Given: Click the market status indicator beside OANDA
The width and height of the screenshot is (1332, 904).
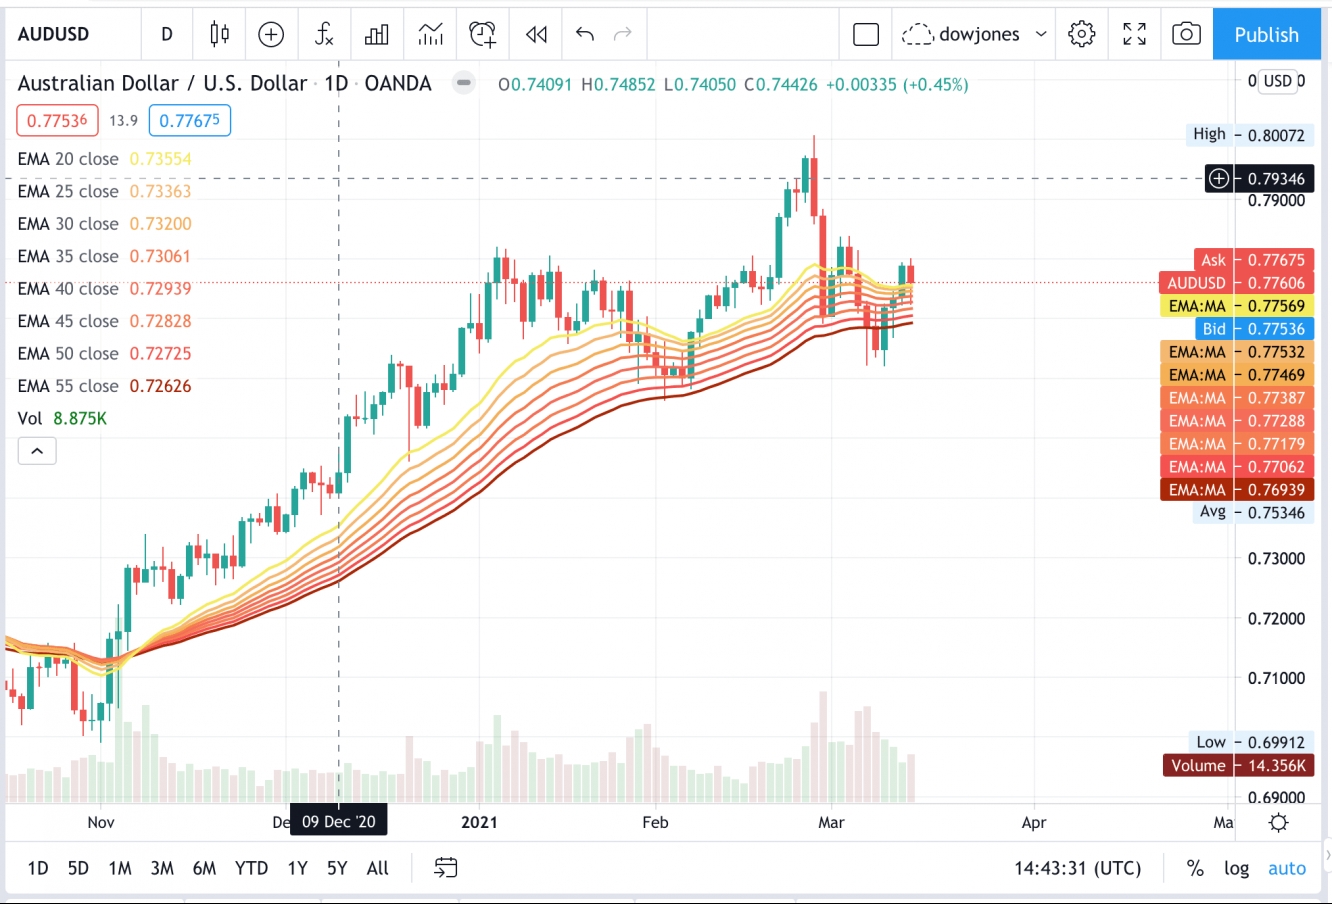Looking at the screenshot, I should 463,83.
